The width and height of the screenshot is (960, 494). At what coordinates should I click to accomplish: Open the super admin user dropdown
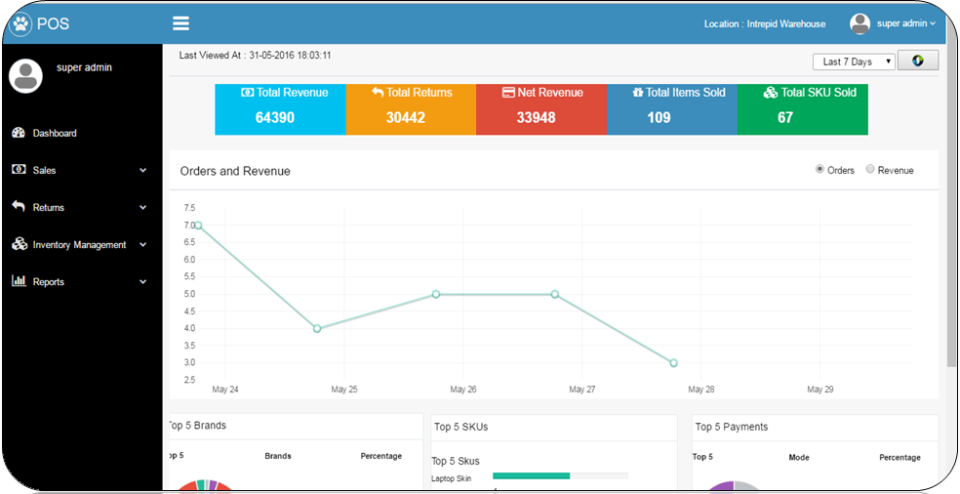[906, 24]
